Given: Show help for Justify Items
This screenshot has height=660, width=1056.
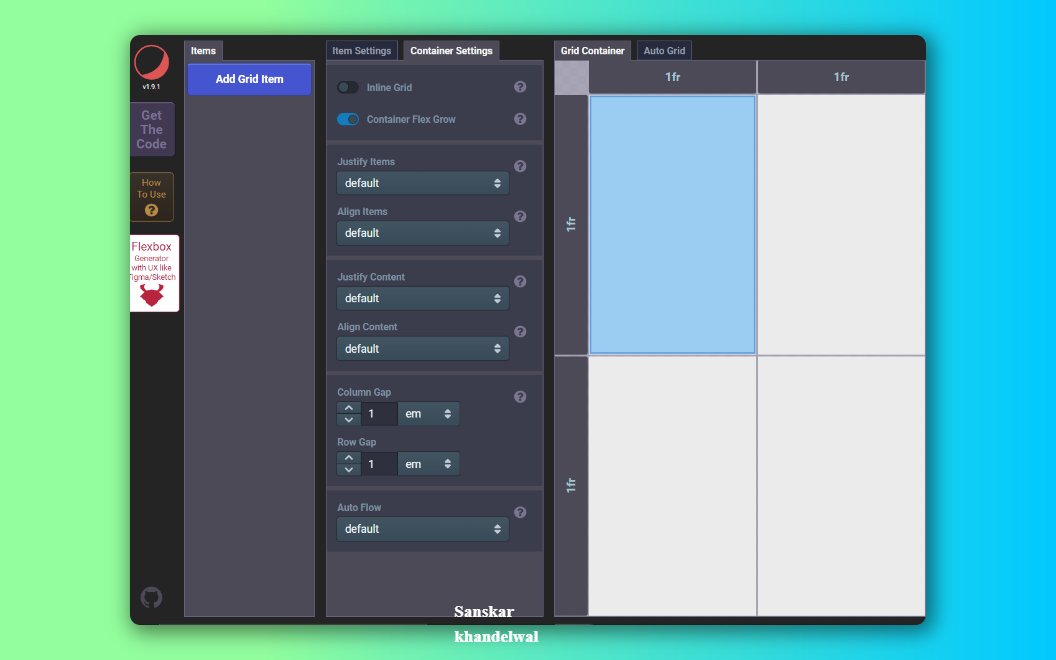Looking at the screenshot, I should pos(520,166).
